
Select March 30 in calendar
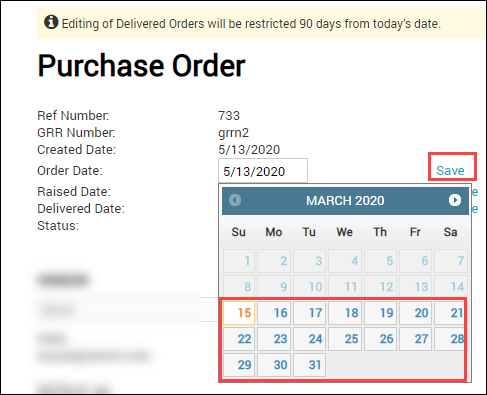[x=274, y=365]
